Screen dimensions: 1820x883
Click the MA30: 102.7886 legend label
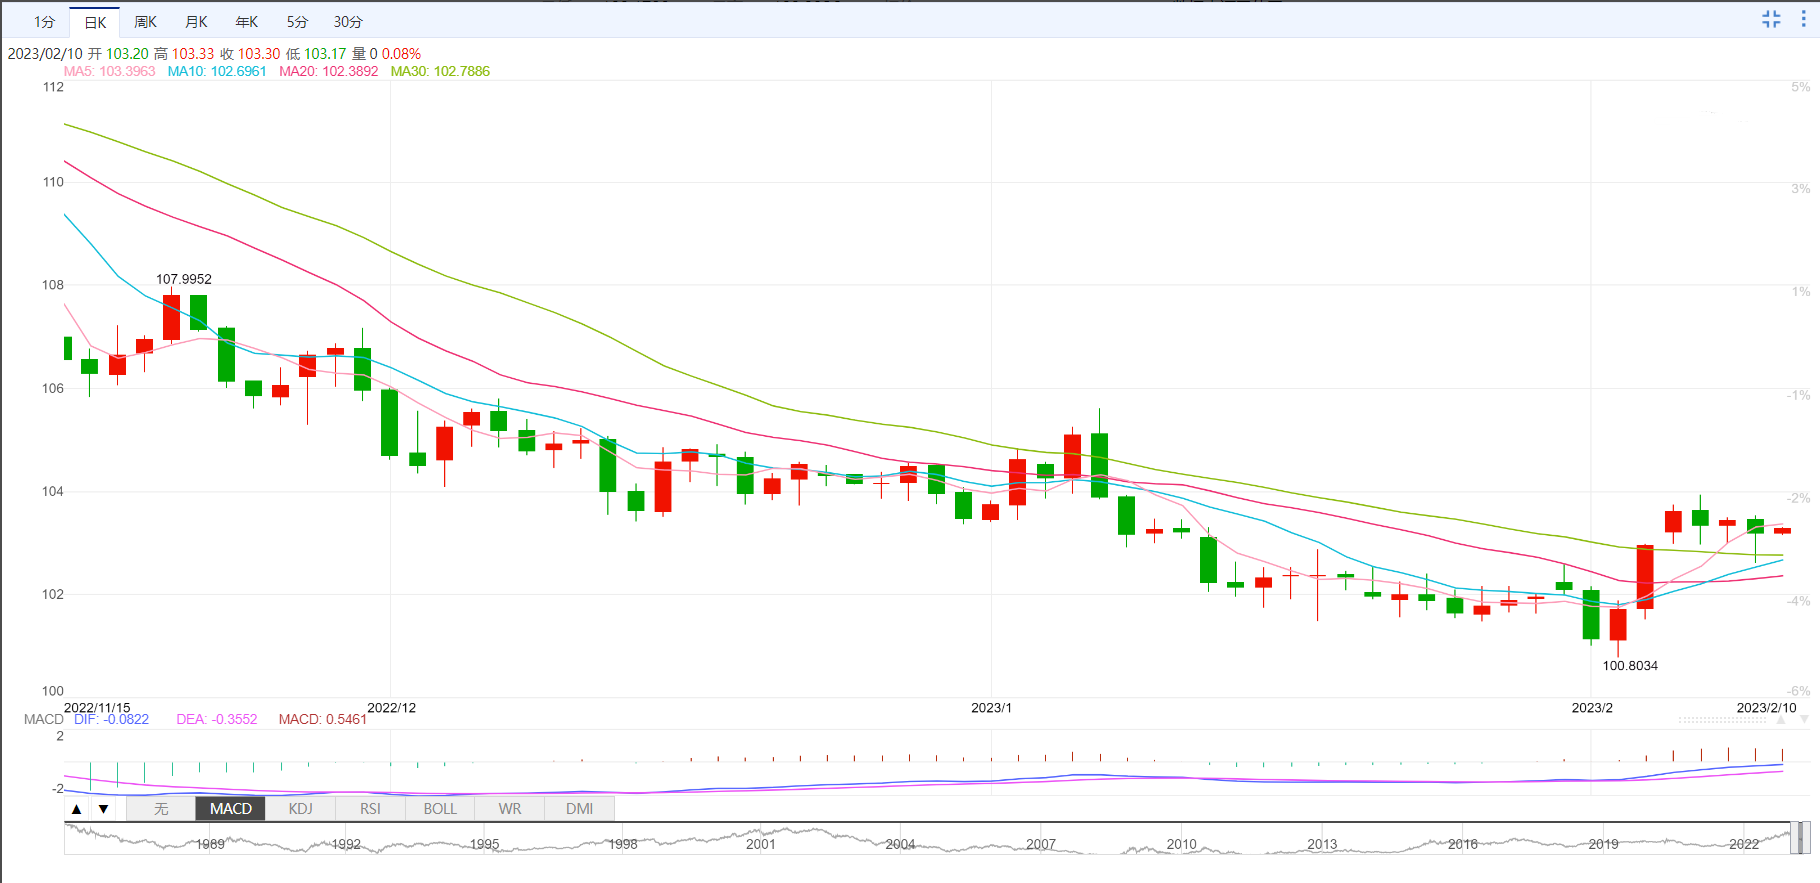click(440, 71)
